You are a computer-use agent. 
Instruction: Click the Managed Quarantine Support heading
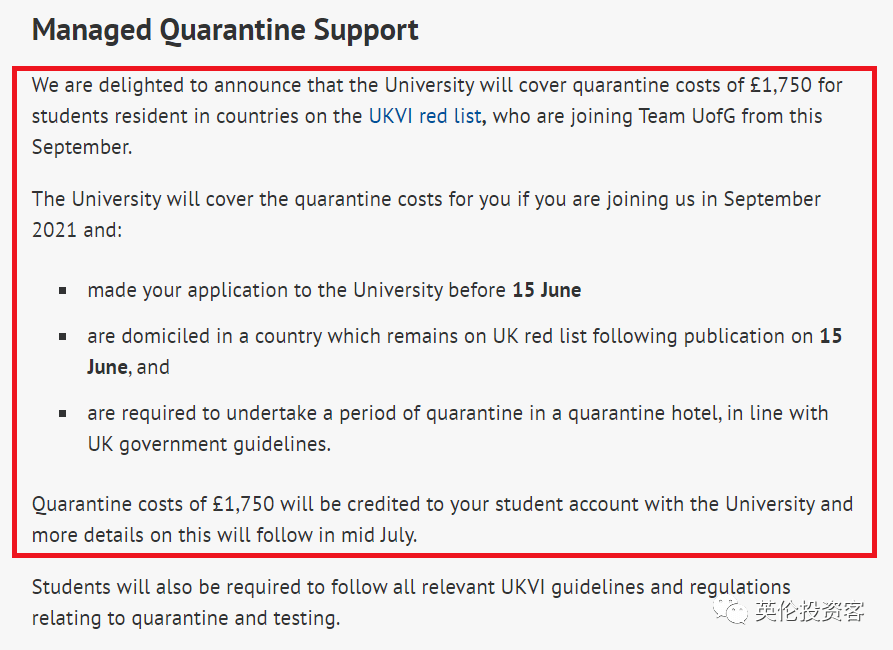(x=225, y=30)
